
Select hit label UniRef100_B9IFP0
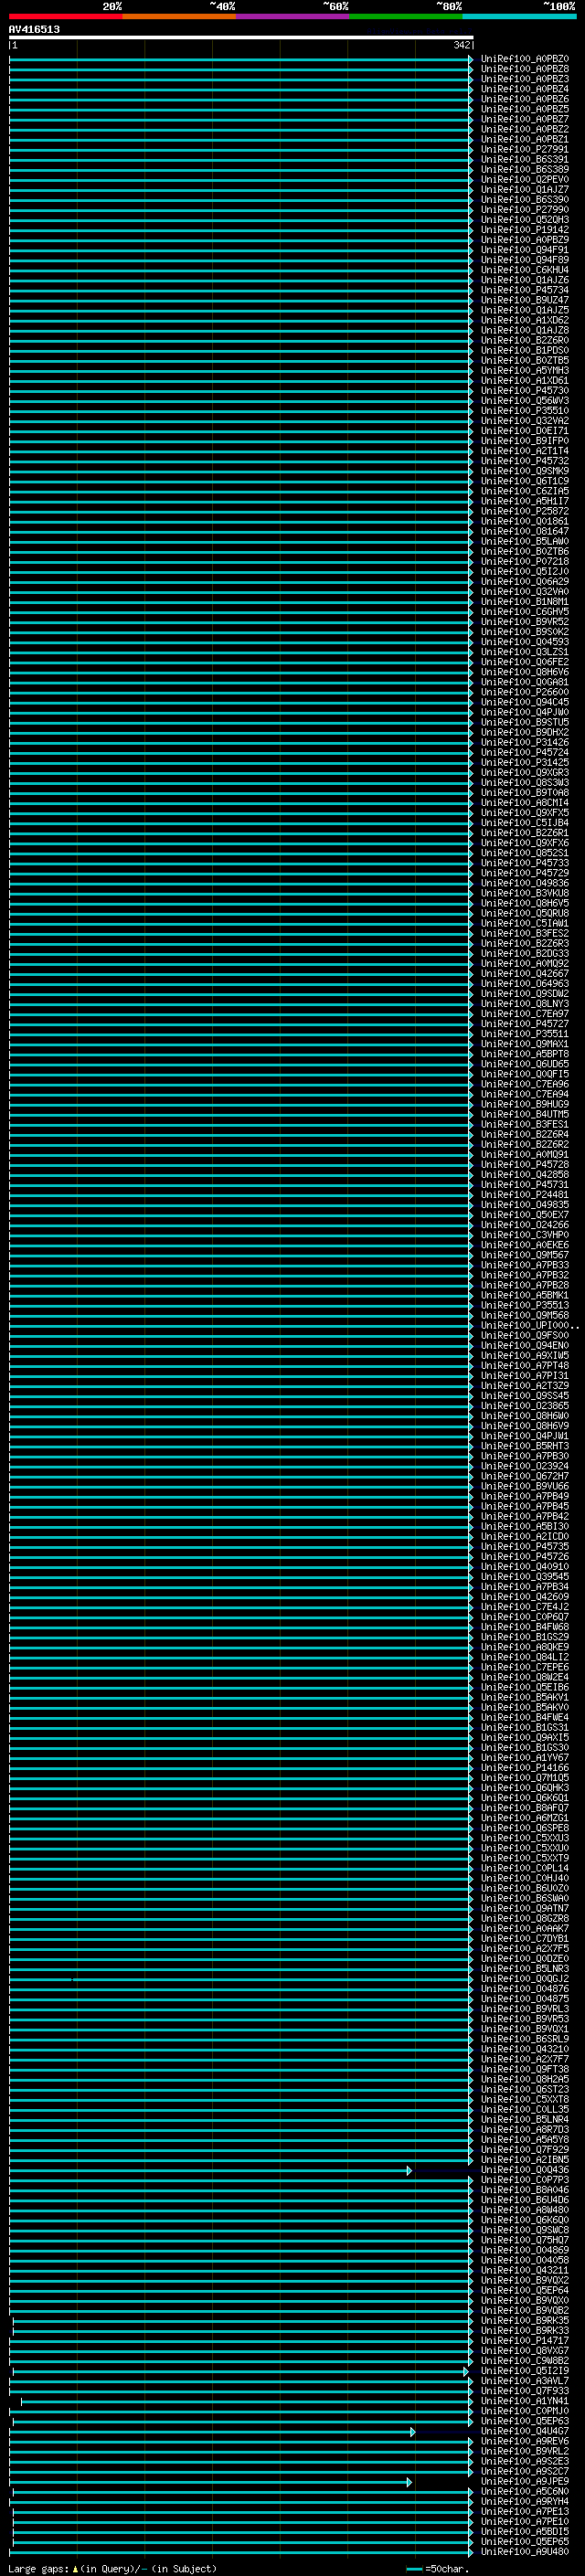click(x=525, y=441)
